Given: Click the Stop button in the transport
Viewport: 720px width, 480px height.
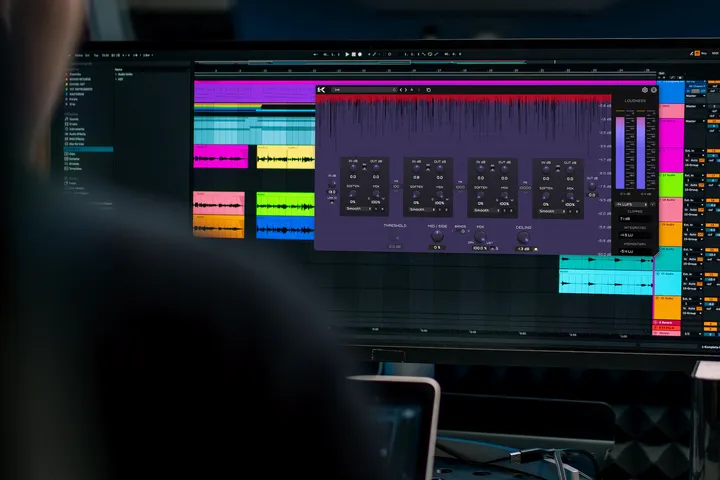Looking at the screenshot, I should point(354,54).
